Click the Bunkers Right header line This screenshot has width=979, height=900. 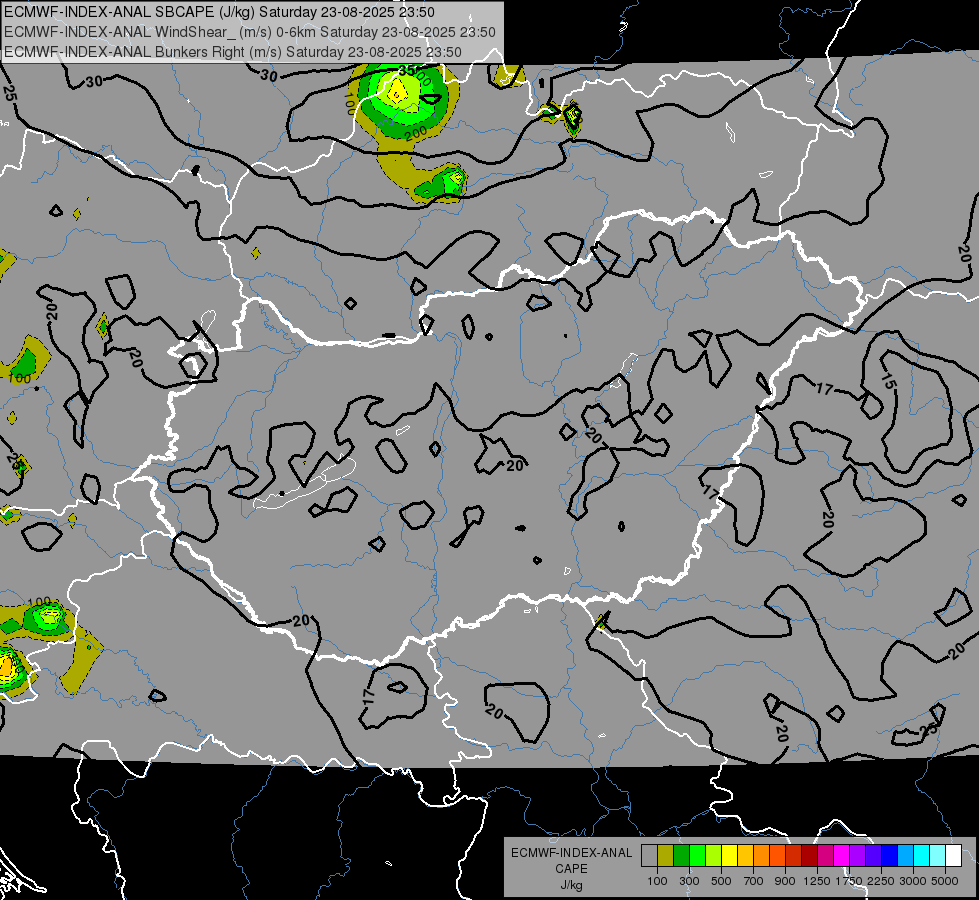pyautogui.click(x=233, y=52)
